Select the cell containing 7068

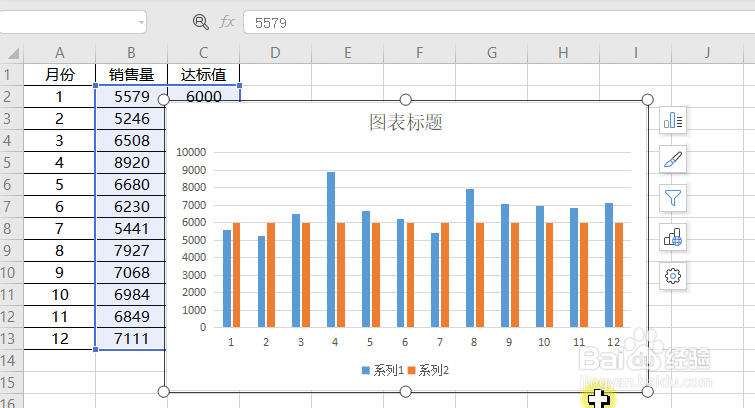click(x=131, y=273)
